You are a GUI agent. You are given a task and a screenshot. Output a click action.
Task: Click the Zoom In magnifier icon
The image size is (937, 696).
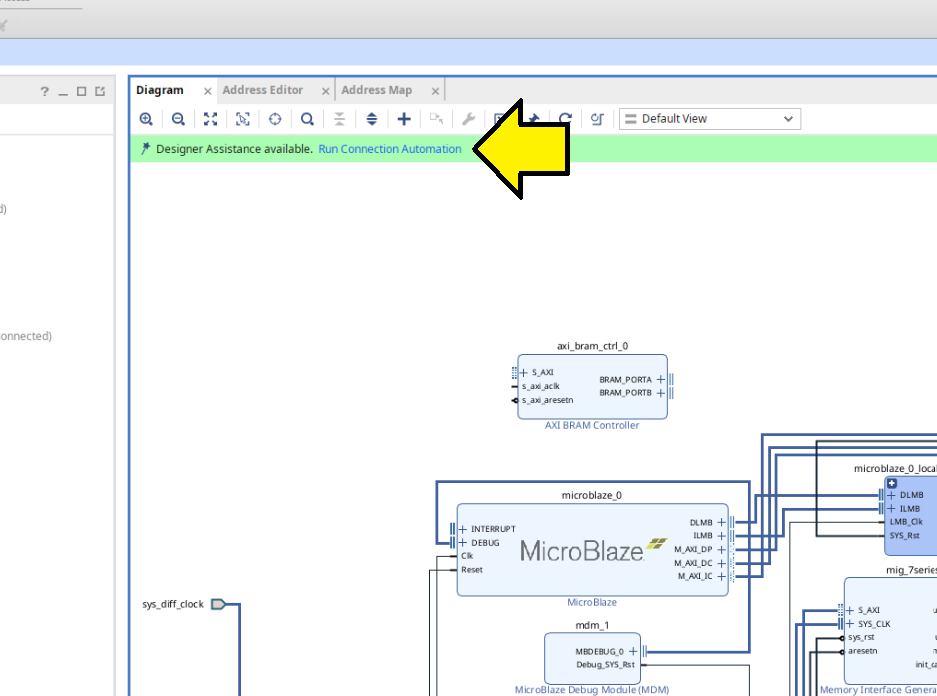[x=146, y=119]
